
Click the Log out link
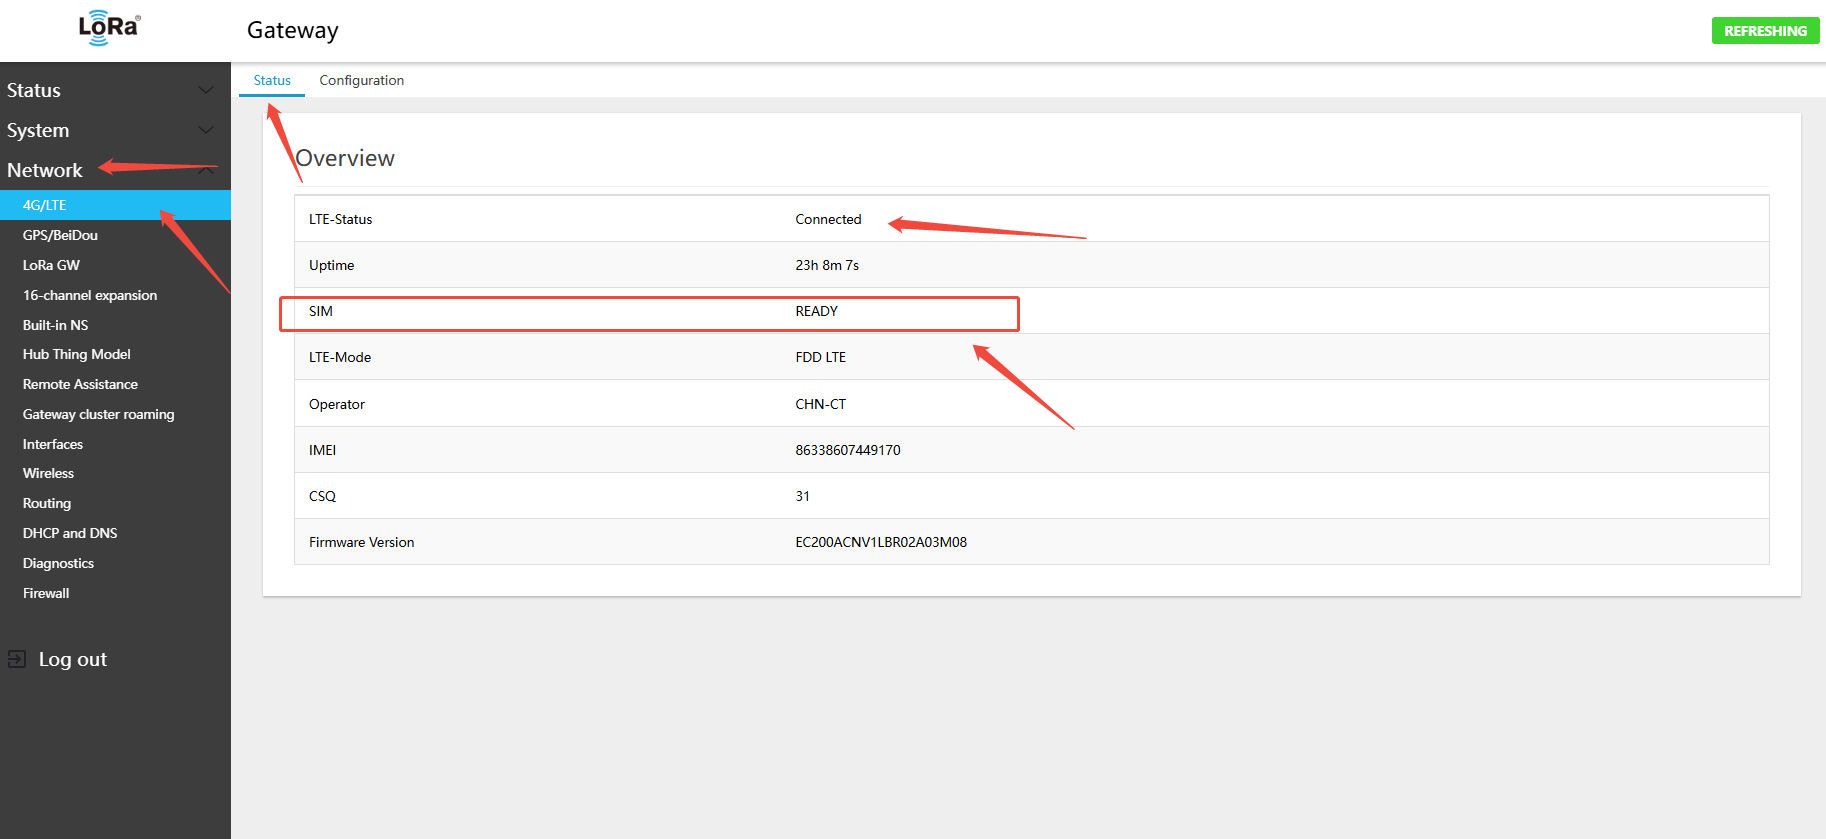tap(72, 659)
